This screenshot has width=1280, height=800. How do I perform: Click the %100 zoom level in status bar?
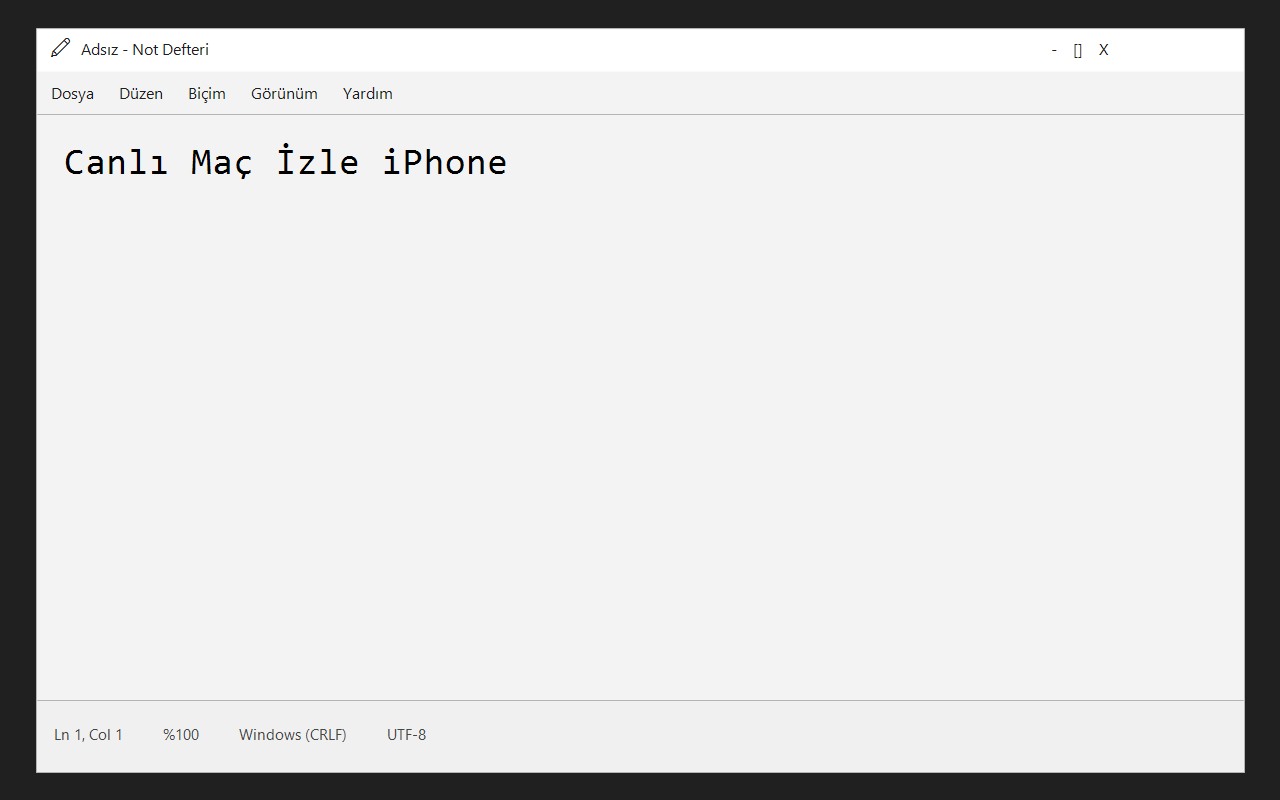pyautogui.click(x=181, y=734)
